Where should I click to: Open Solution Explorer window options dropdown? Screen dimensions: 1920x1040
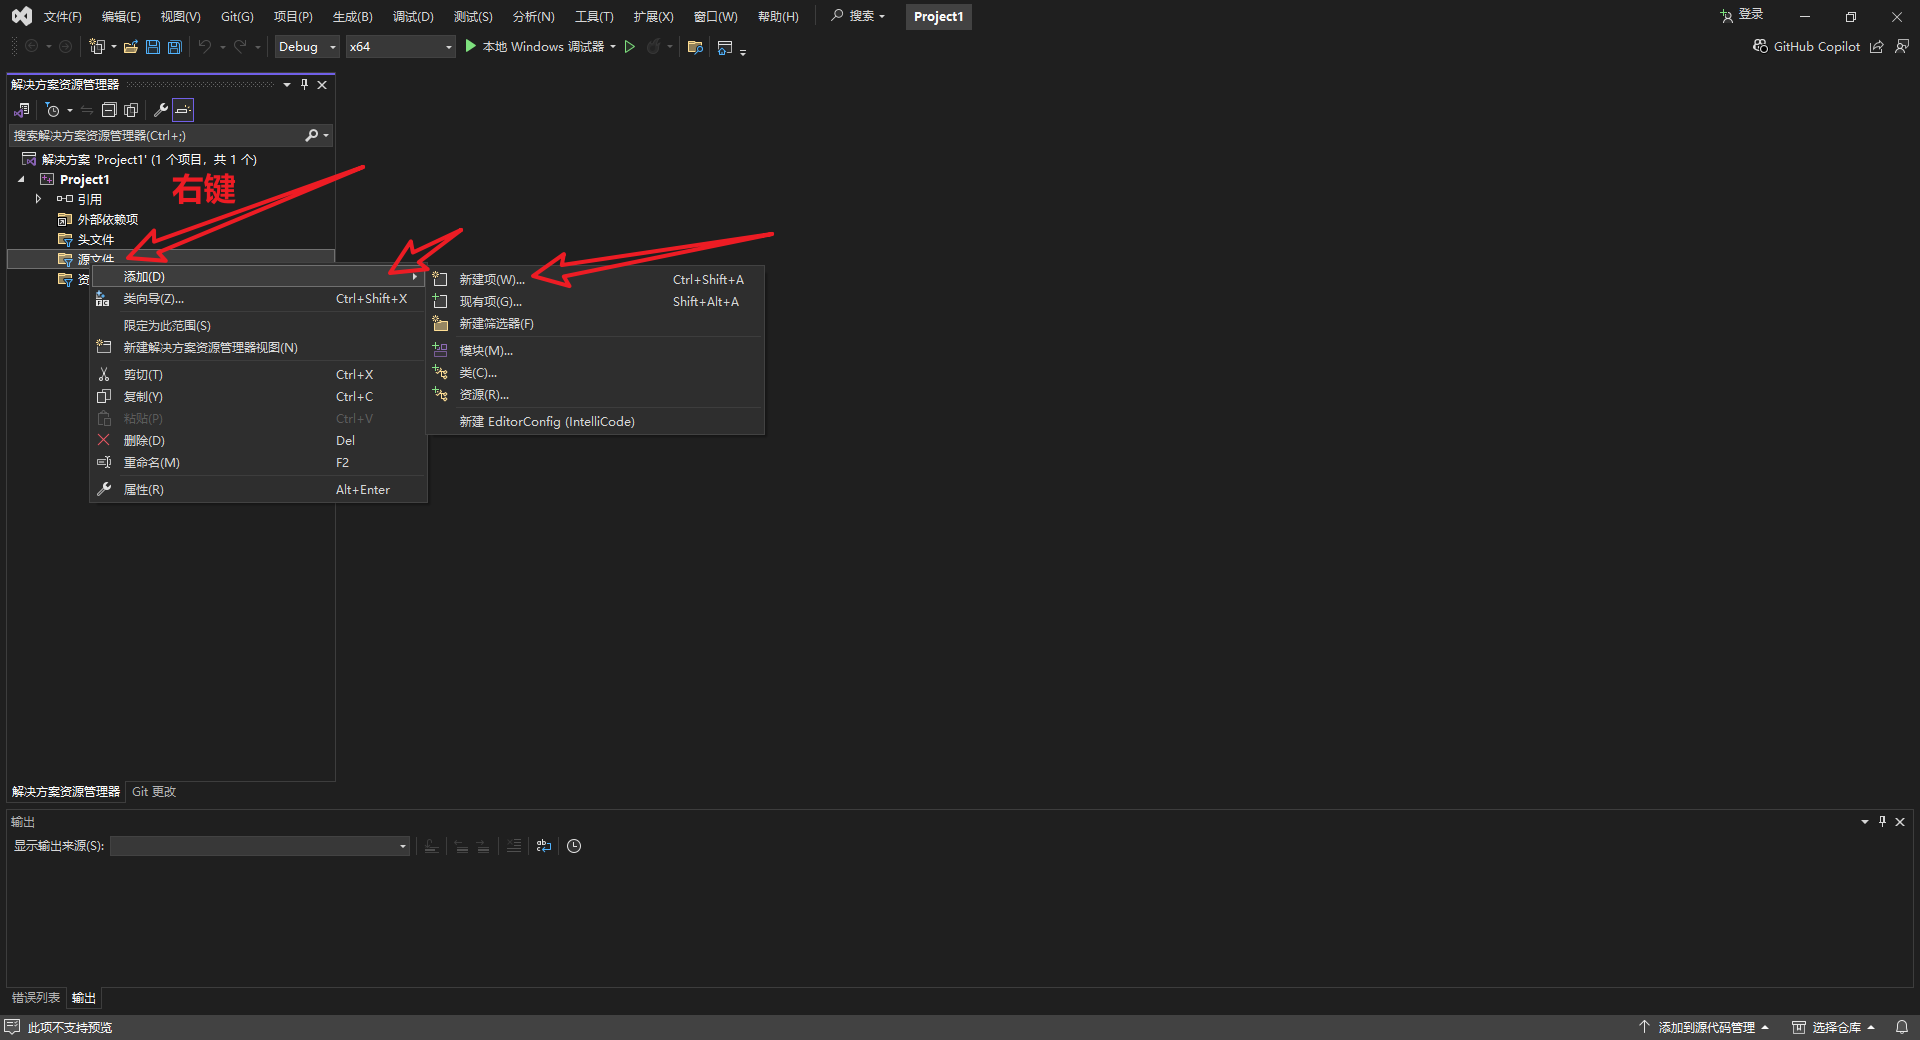tap(287, 85)
